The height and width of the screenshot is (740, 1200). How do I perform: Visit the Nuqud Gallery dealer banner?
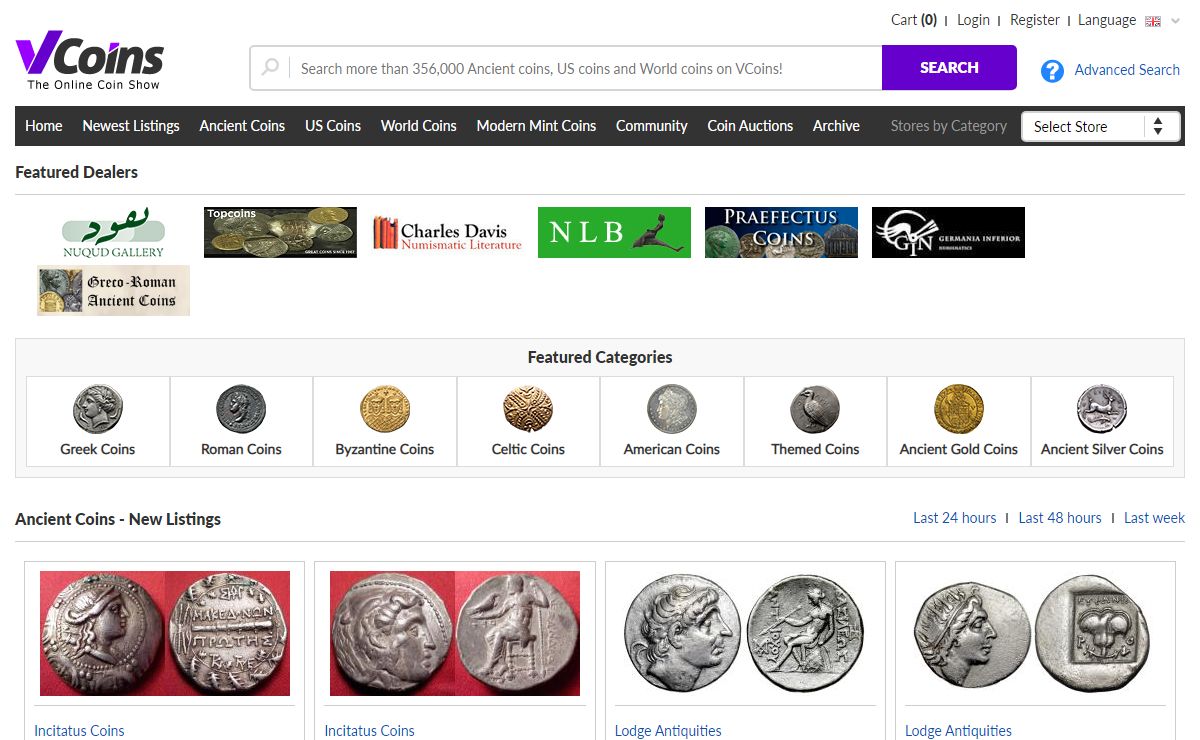(x=113, y=232)
